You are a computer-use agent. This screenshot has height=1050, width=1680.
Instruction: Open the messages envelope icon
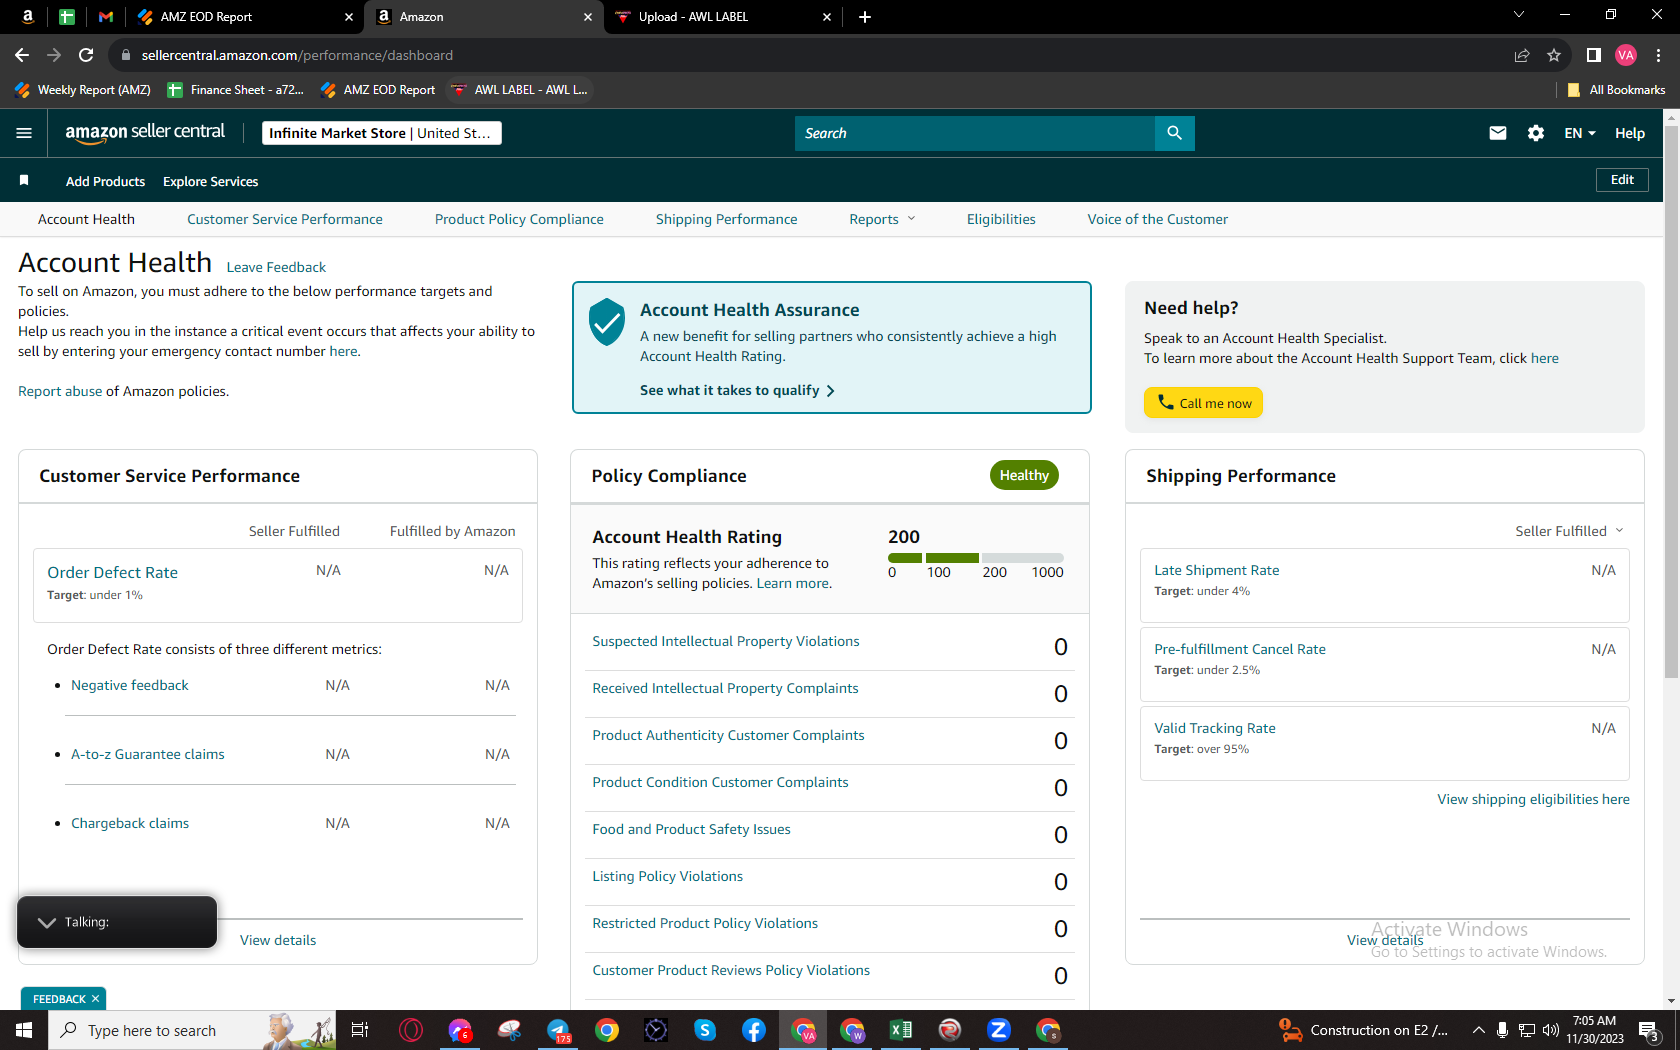pos(1497,133)
